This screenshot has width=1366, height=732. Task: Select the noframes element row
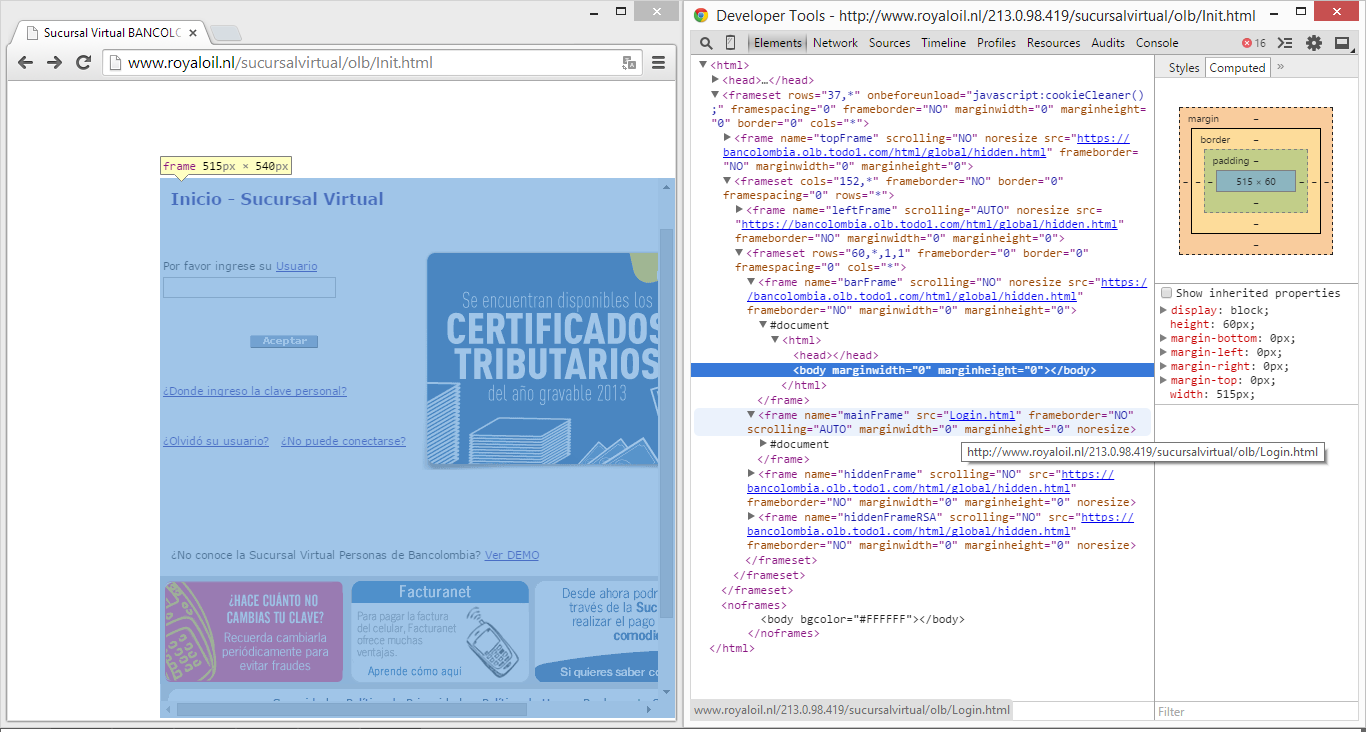[755, 605]
